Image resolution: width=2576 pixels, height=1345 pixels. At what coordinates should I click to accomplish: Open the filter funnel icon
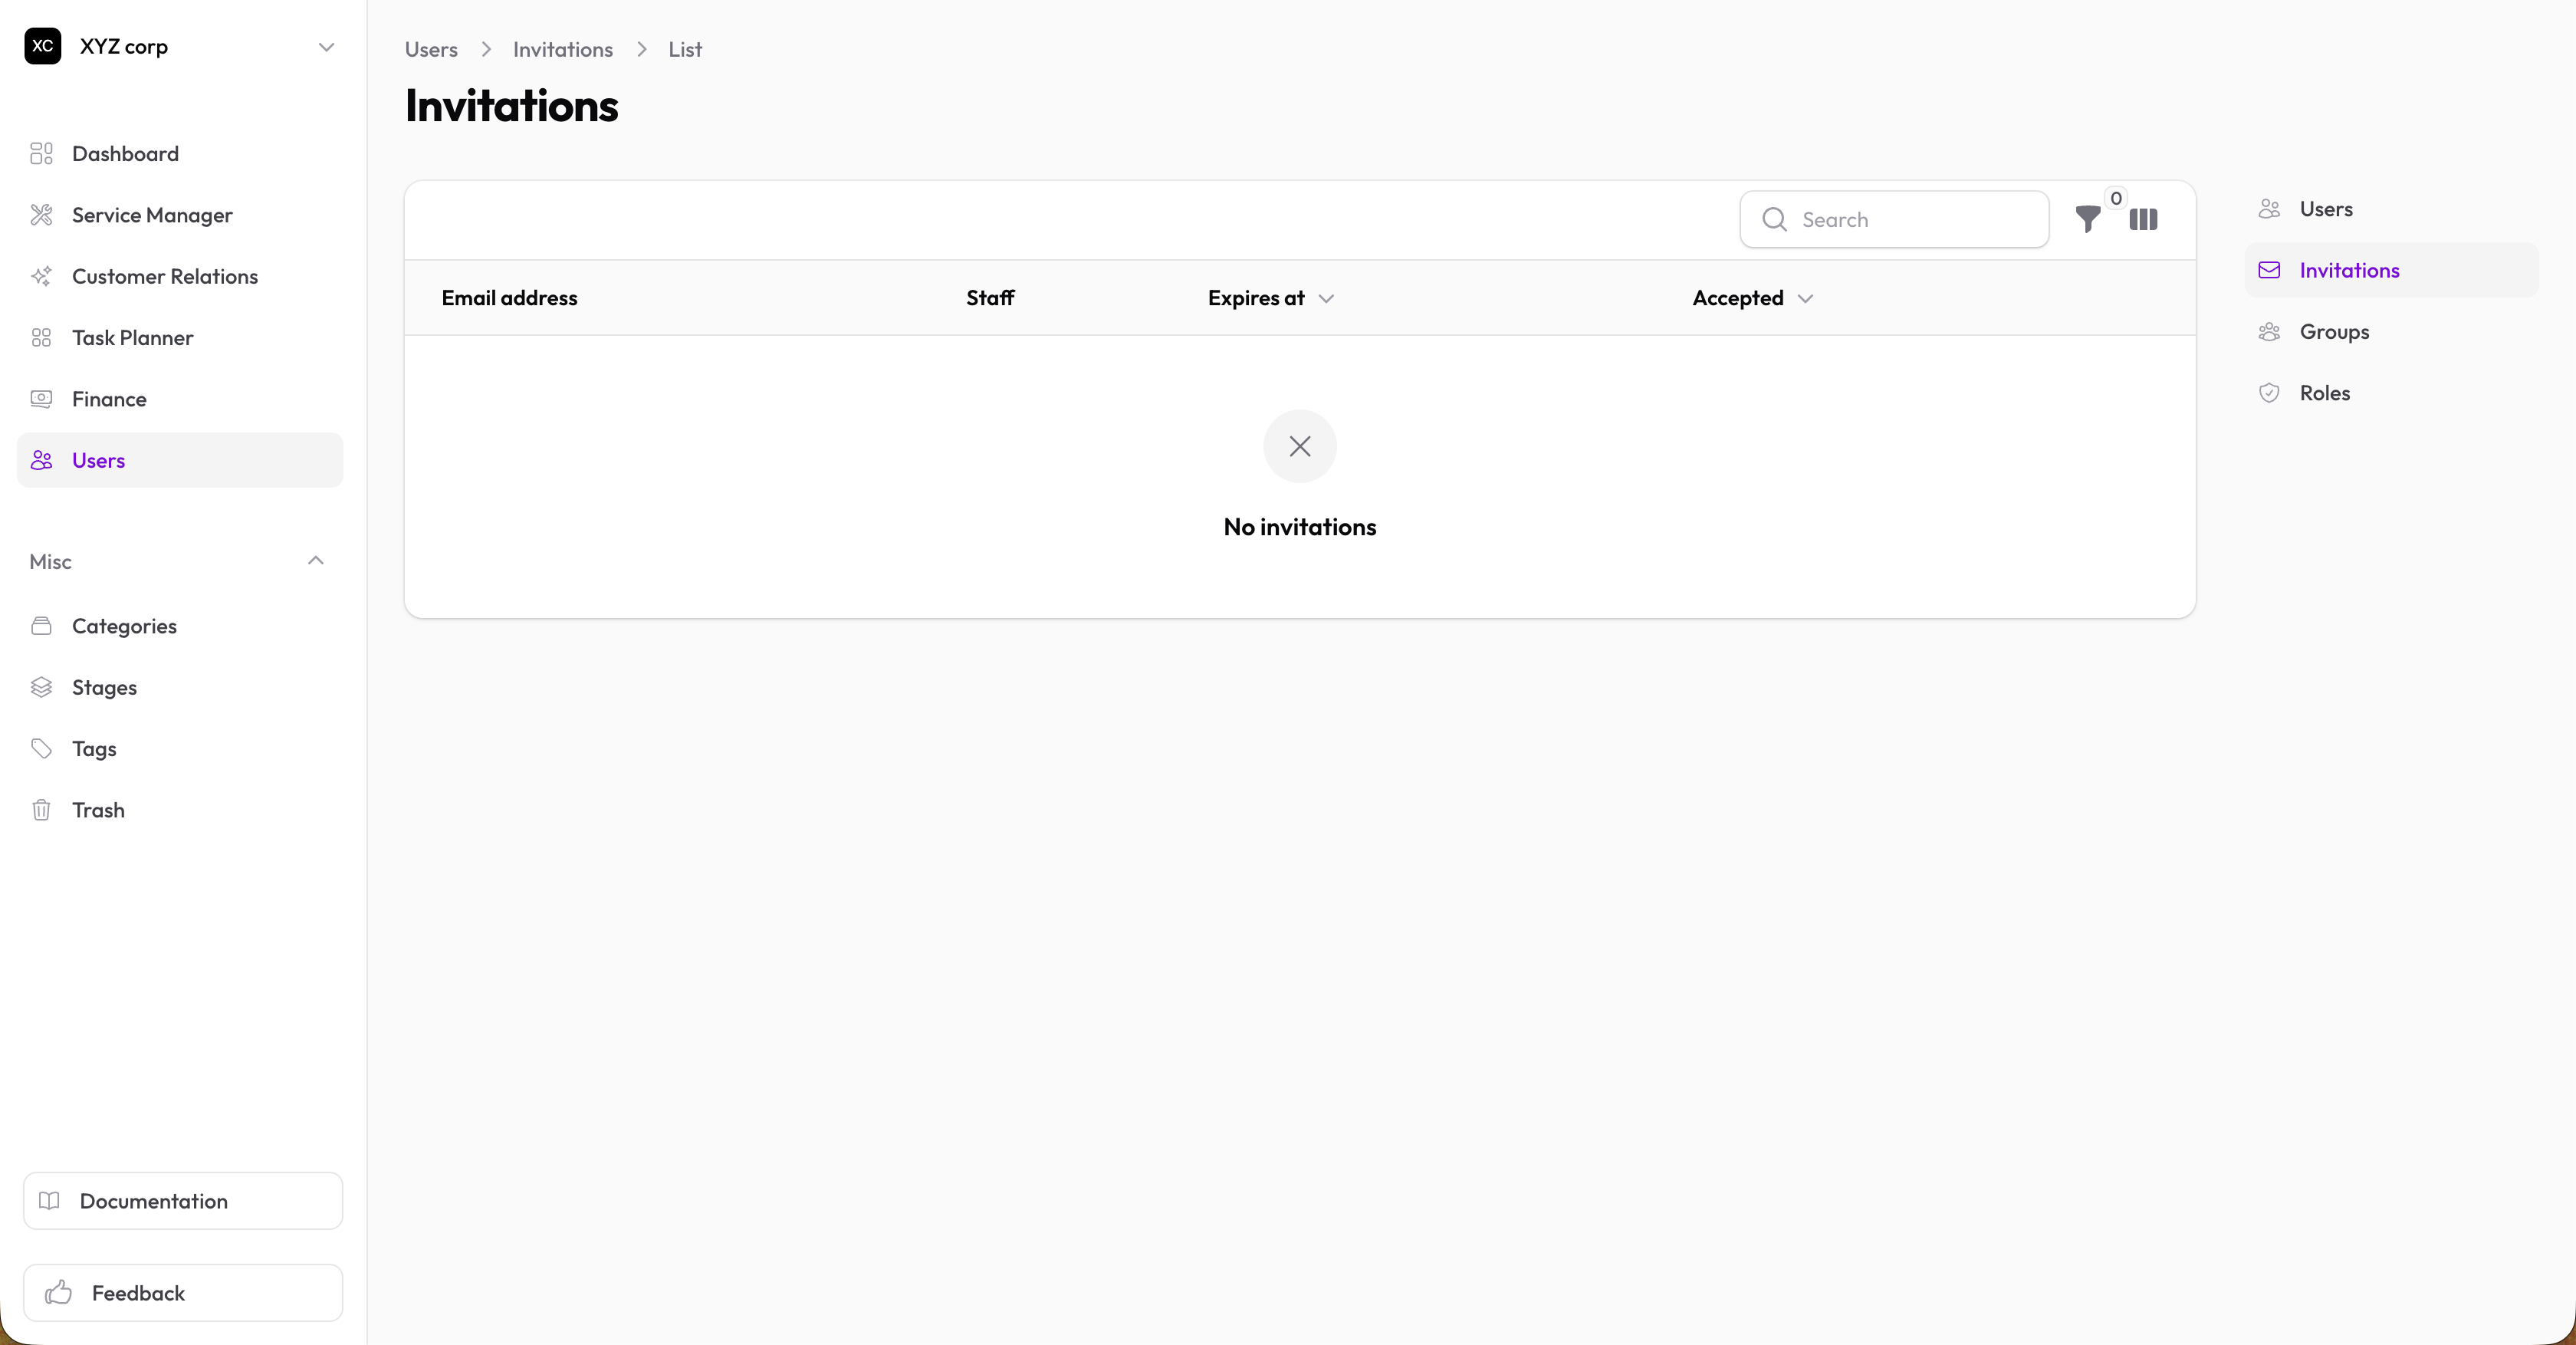tap(2088, 219)
